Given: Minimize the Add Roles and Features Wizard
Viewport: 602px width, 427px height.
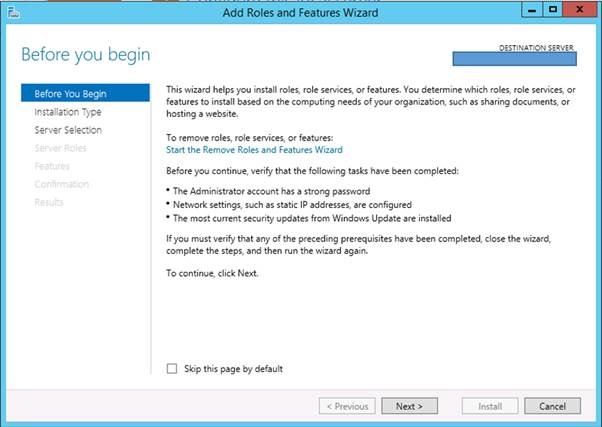Looking at the screenshot, I should coord(529,15).
